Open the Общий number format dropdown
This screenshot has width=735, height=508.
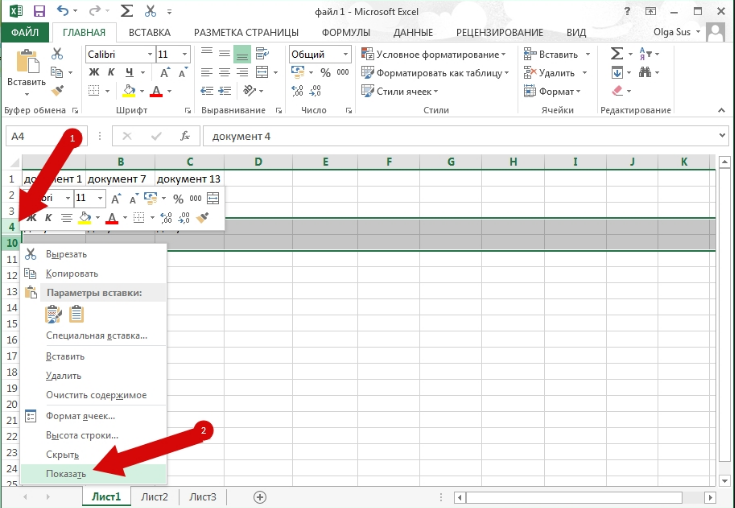point(345,54)
